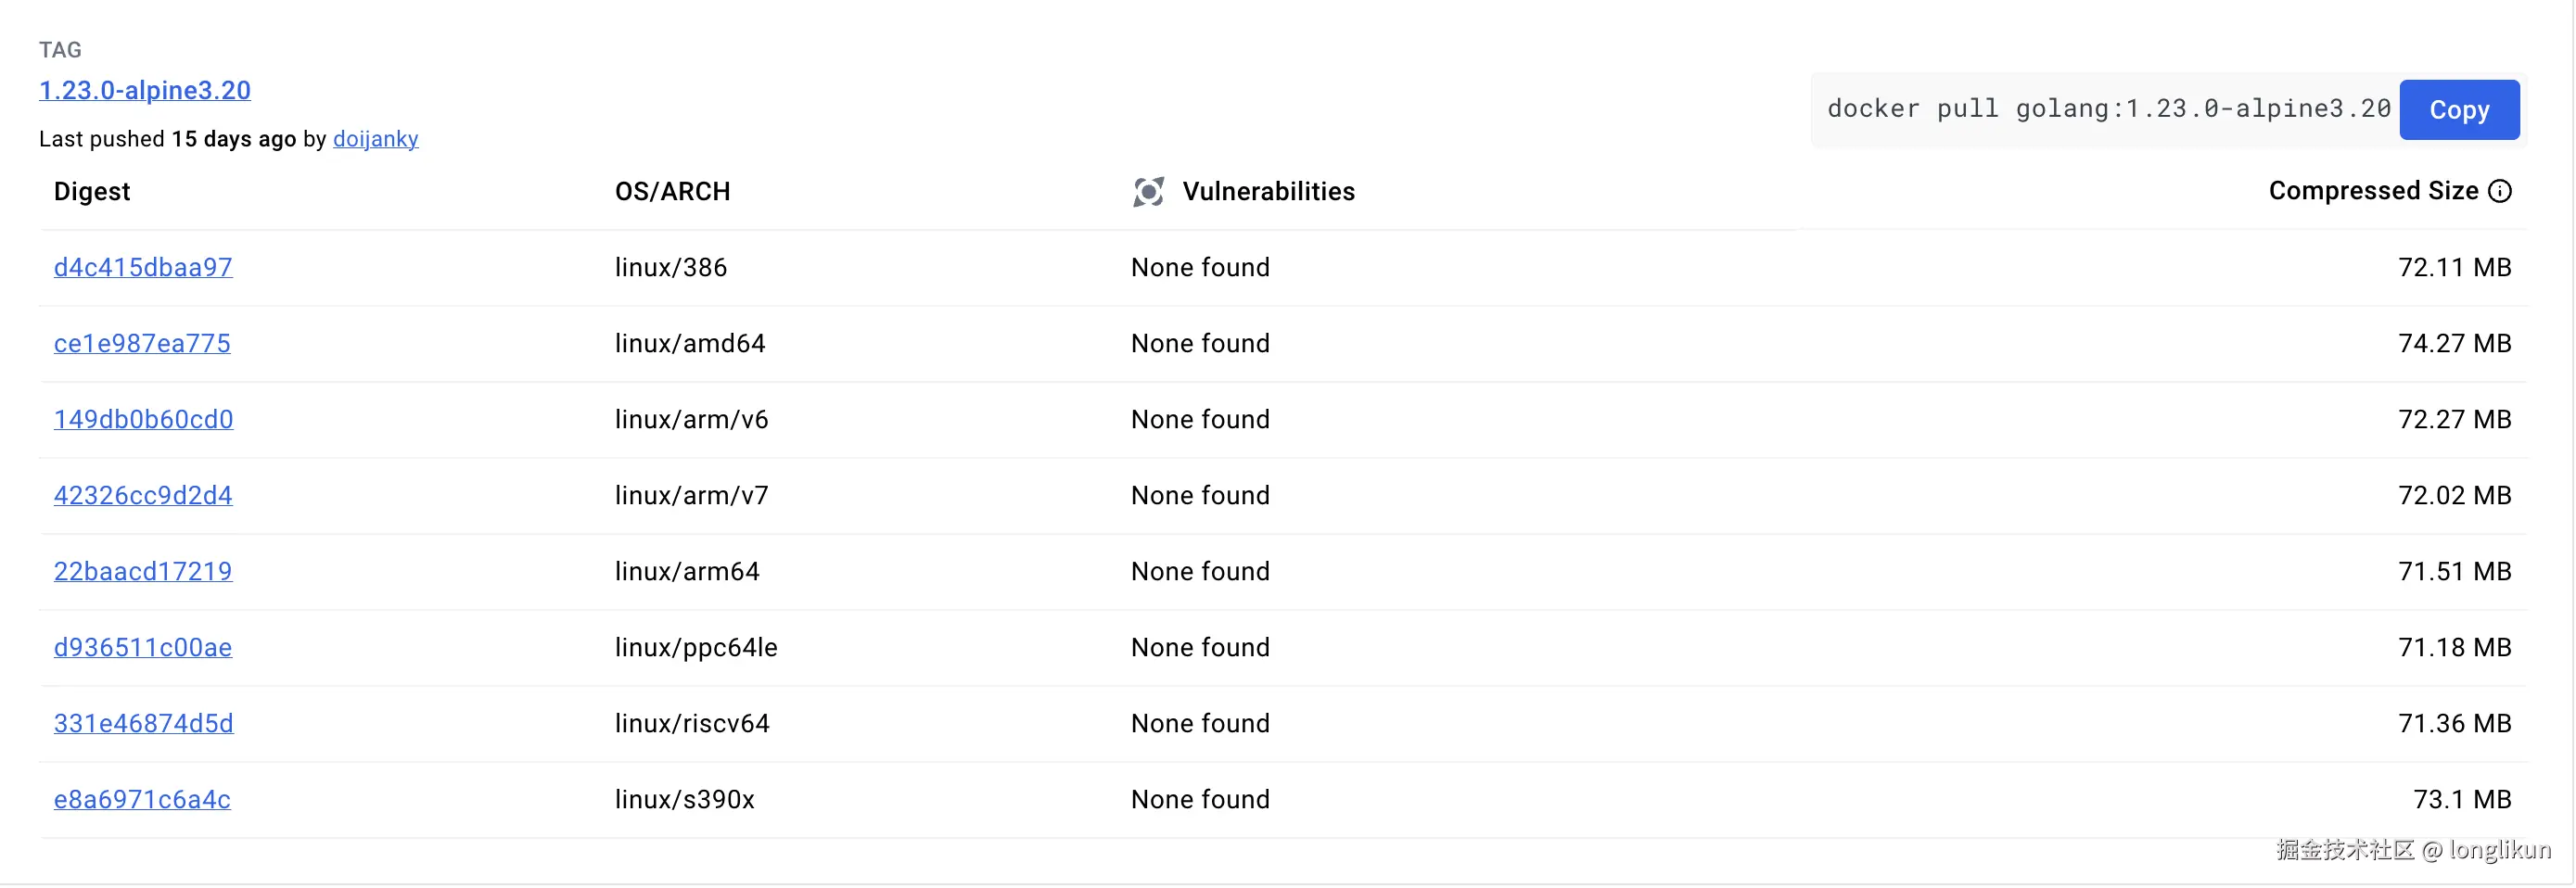Click the Docker Scout vulnerabilities icon
This screenshot has width=2576, height=888.
[1148, 191]
